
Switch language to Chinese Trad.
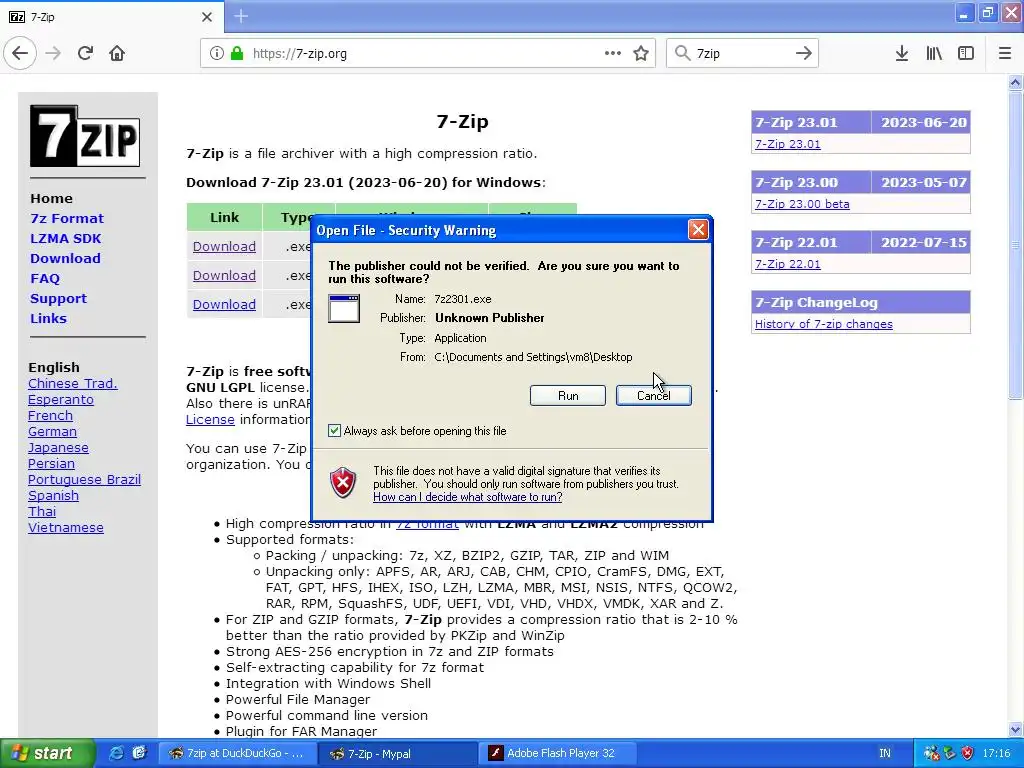click(72, 383)
